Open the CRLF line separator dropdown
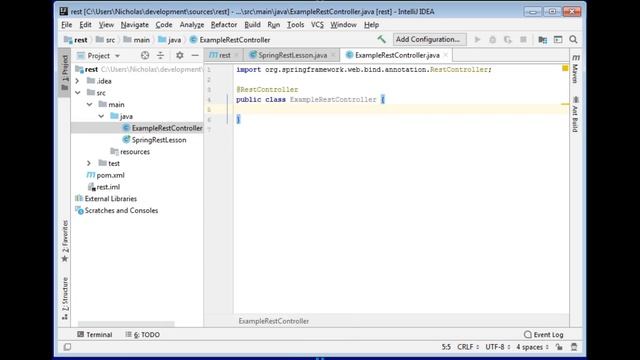The height and width of the screenshot is (360, 640). click(468, 347)
